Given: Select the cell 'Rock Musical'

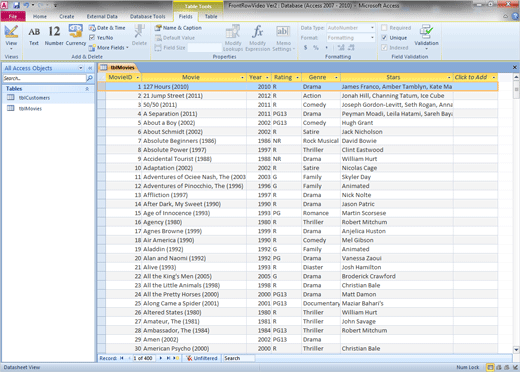Looking at the screenshot, I should [x=321, y=141].
